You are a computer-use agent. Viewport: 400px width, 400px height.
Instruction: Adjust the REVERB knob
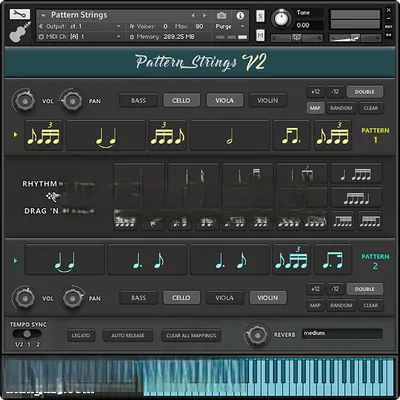click(257, 334)
